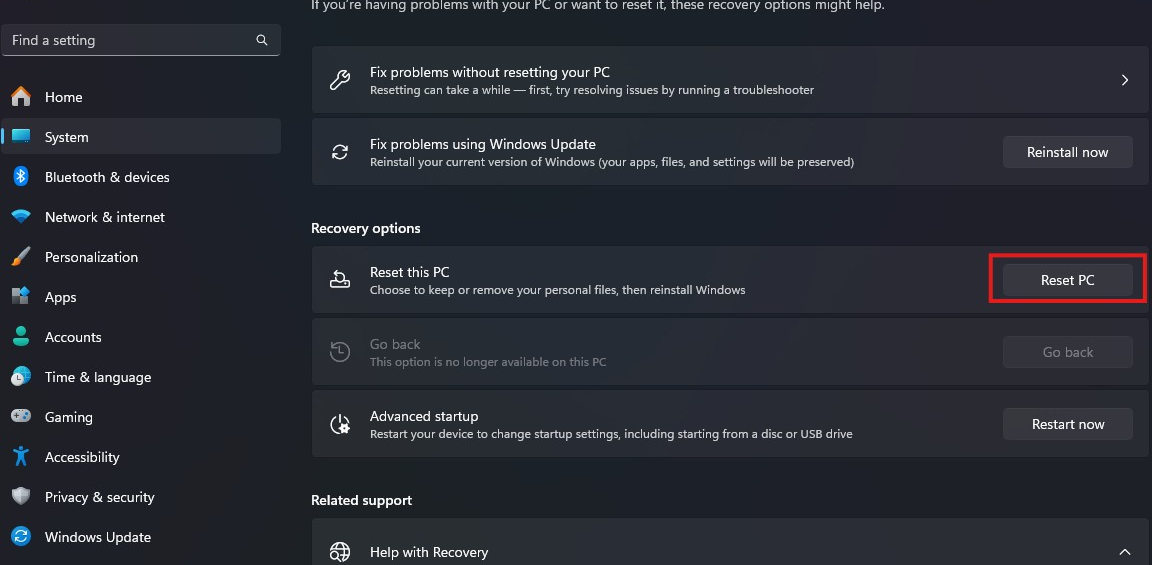Click the Apps icon in sidebar
The height and width of the screenshot is (565, 1152).
(x=21, y=297)
